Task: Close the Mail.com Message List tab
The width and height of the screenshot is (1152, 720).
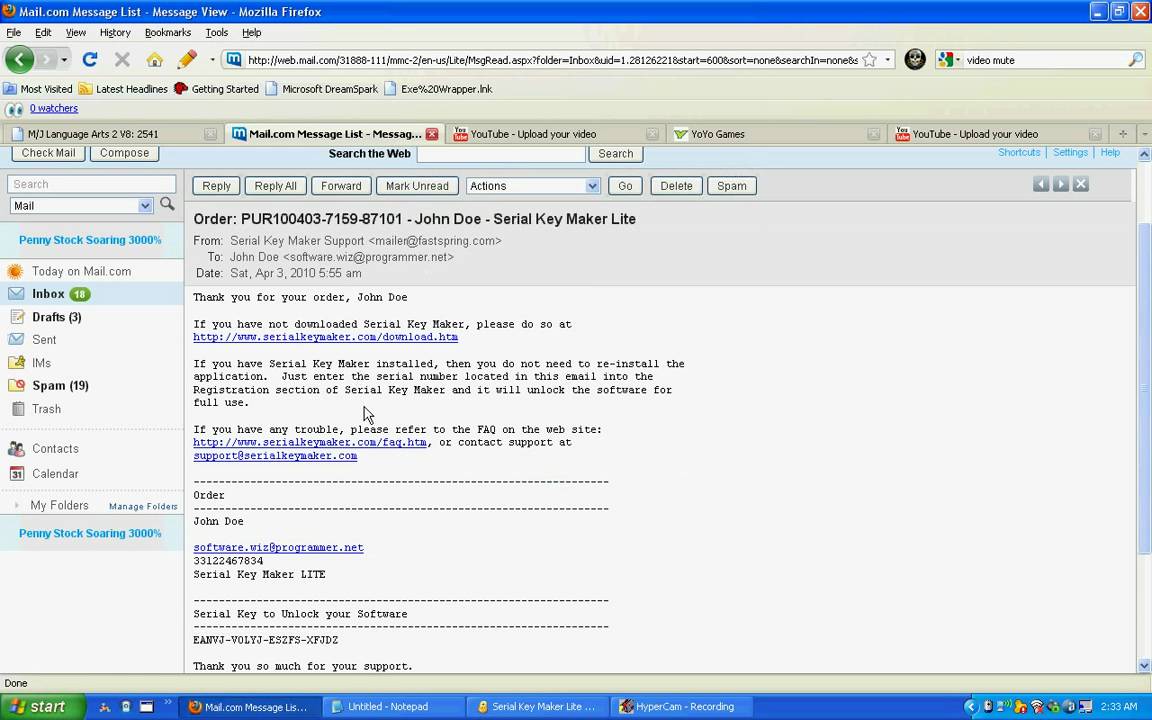Action: click(432, 134)
